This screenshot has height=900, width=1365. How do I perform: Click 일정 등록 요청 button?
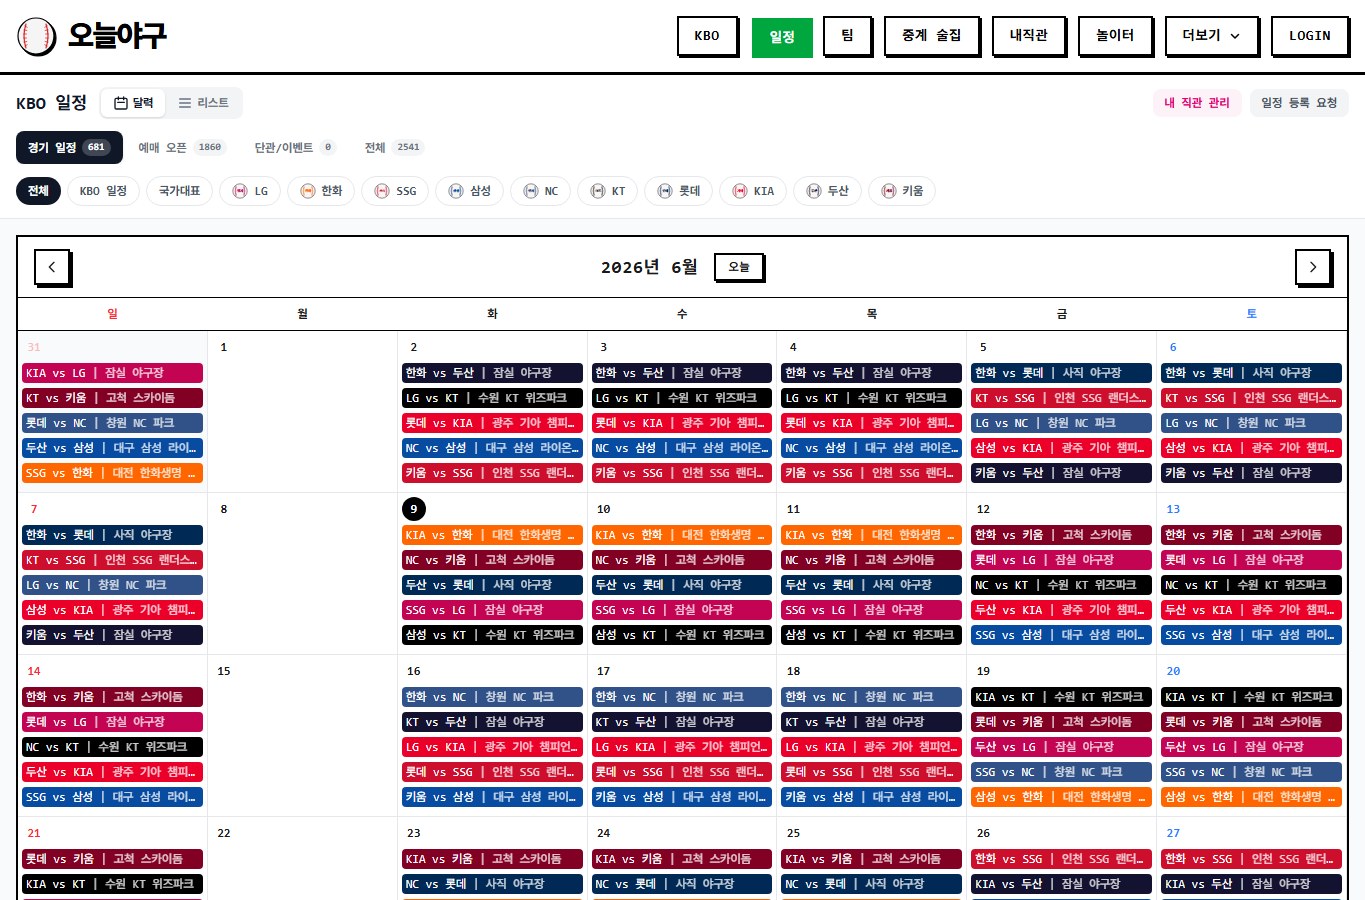(1299, 103)
